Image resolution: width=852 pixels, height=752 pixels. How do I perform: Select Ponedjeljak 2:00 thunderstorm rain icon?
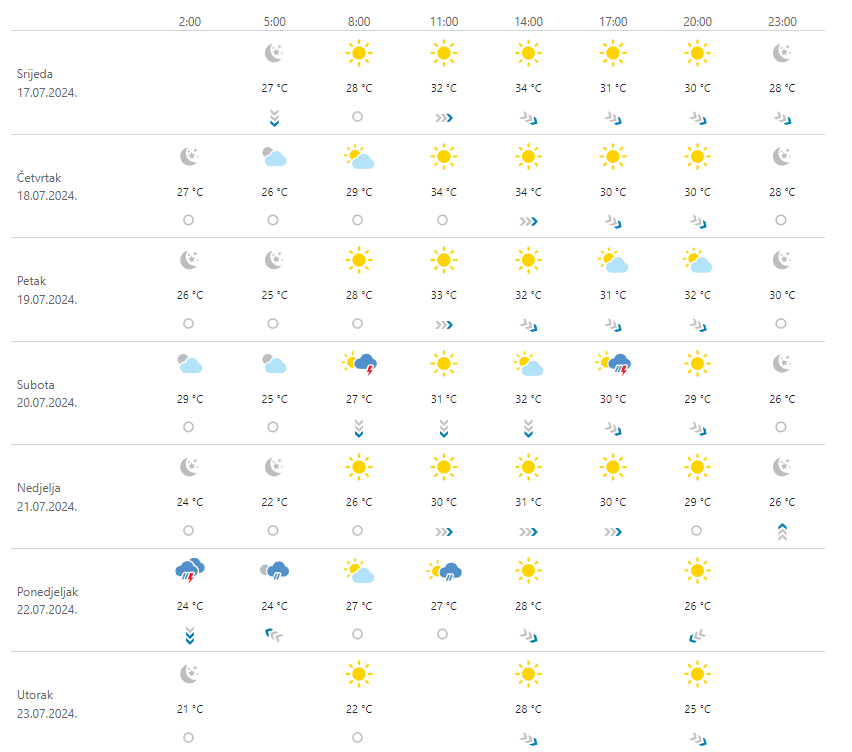click(190, 571)
